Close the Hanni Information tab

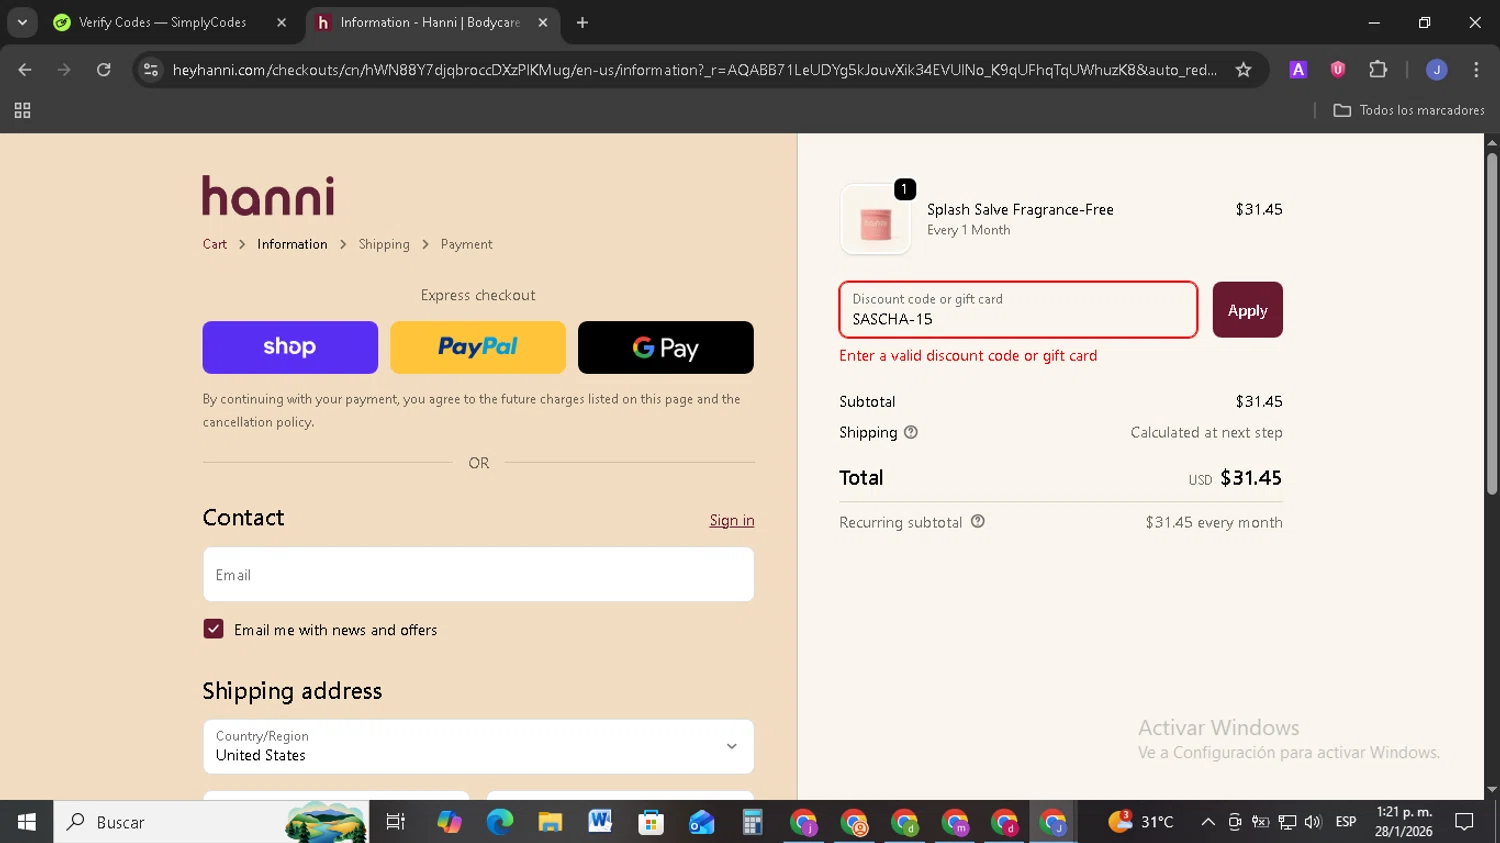(543, 22)
